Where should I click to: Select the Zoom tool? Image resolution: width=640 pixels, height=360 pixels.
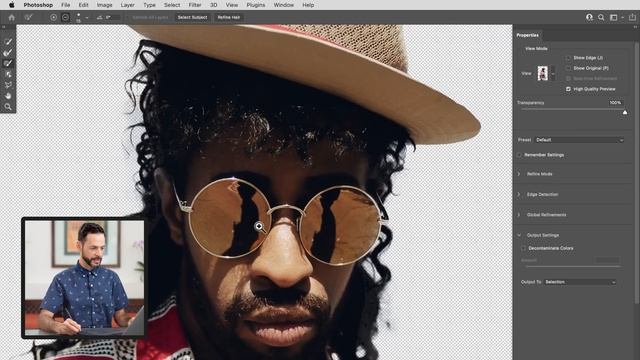pos(8,107)
